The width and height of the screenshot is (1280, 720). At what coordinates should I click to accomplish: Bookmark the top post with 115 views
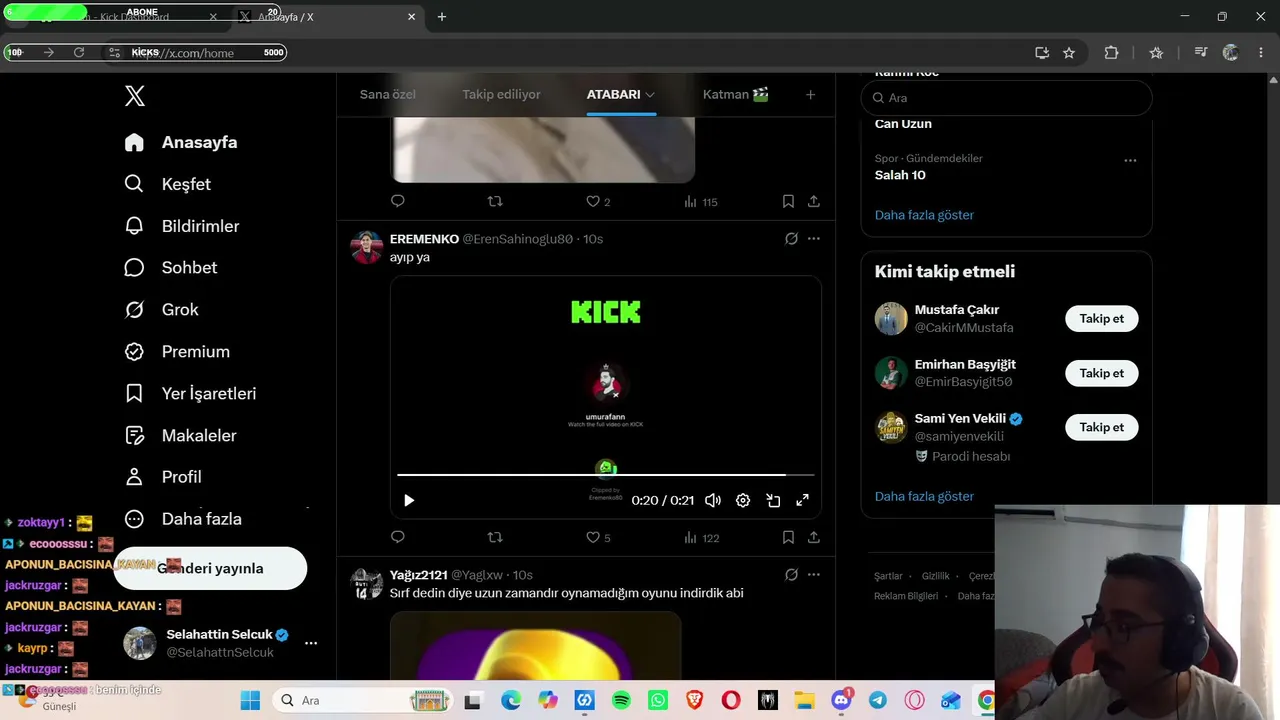pos(788,201)
